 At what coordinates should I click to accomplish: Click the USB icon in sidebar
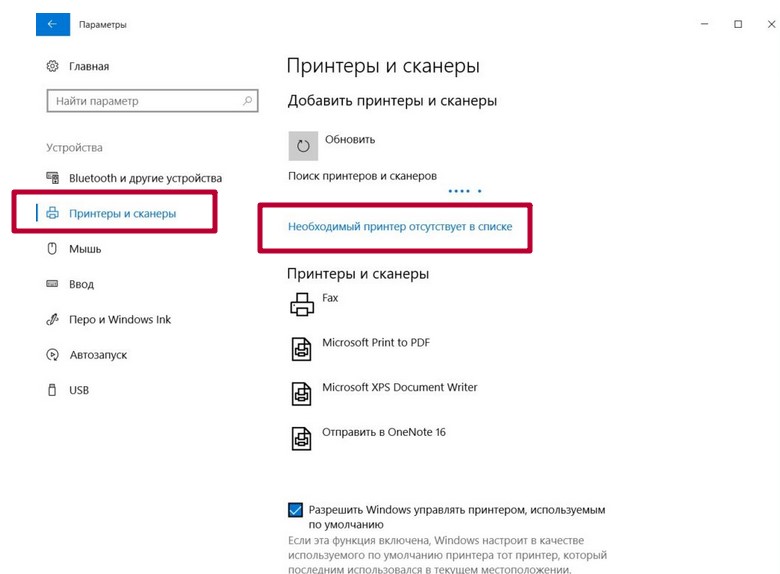pos(52,390)
